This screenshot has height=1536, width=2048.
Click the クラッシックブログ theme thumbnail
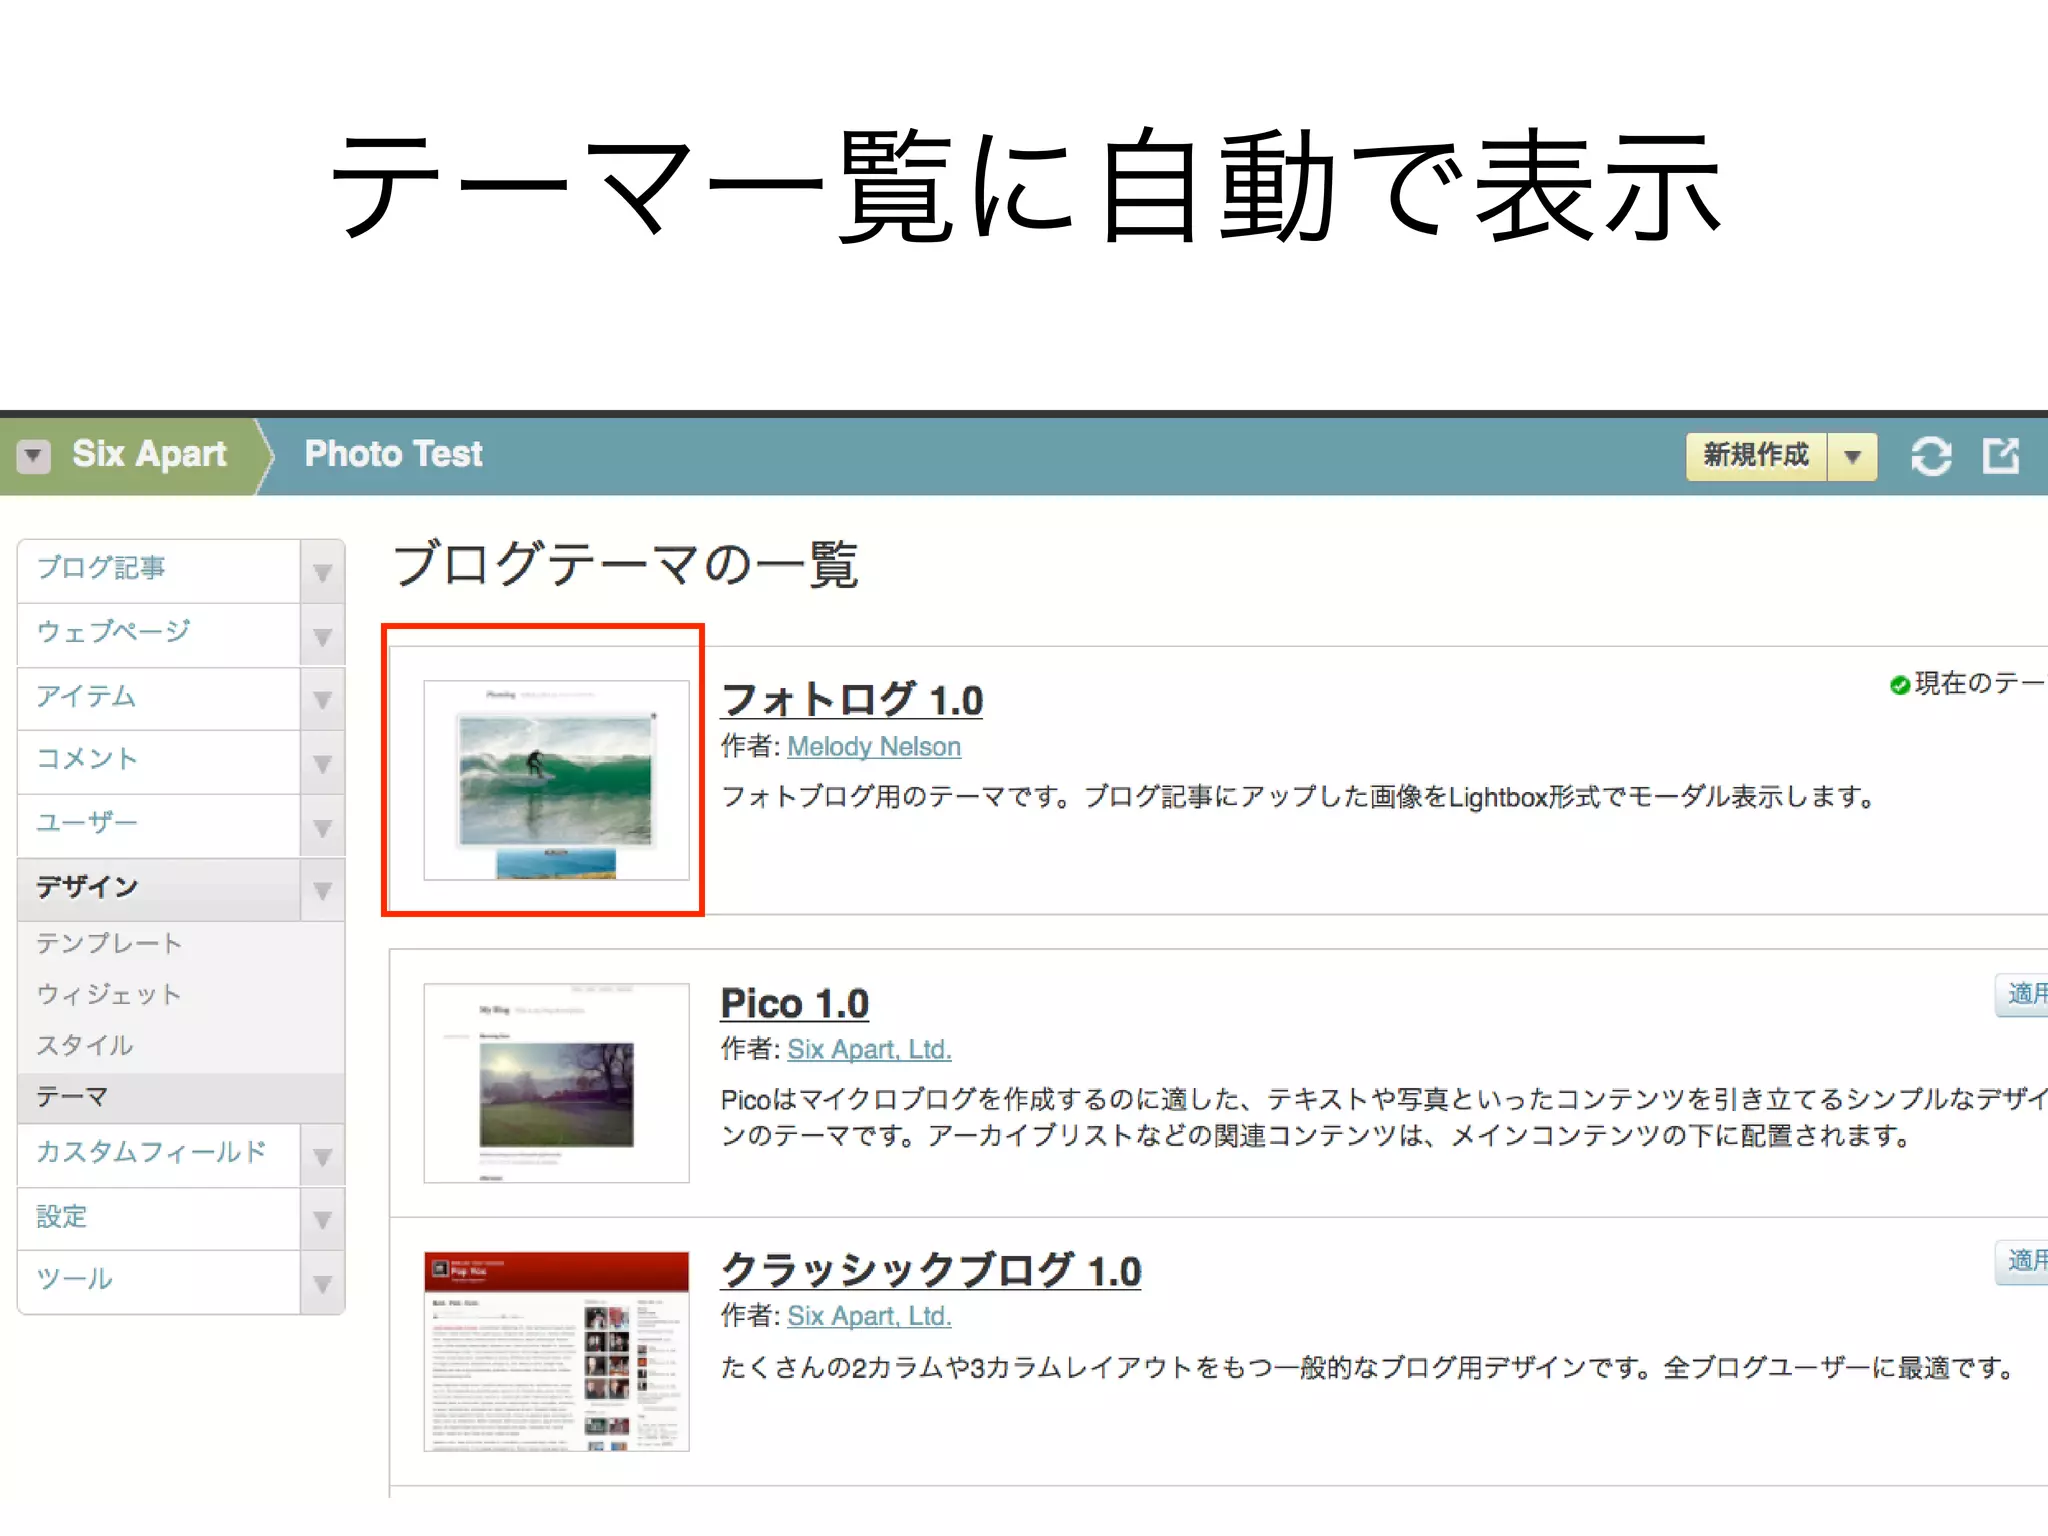(x=556, y=1350)
